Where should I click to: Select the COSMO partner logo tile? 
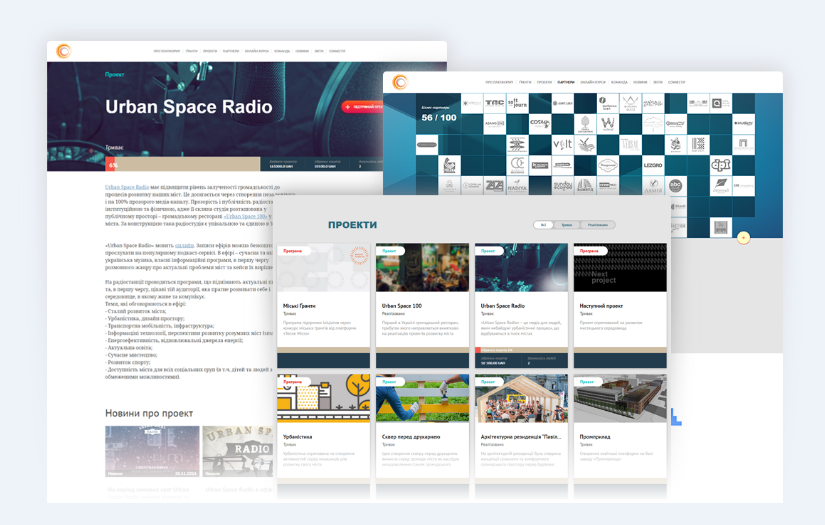[x=540, y=124]
